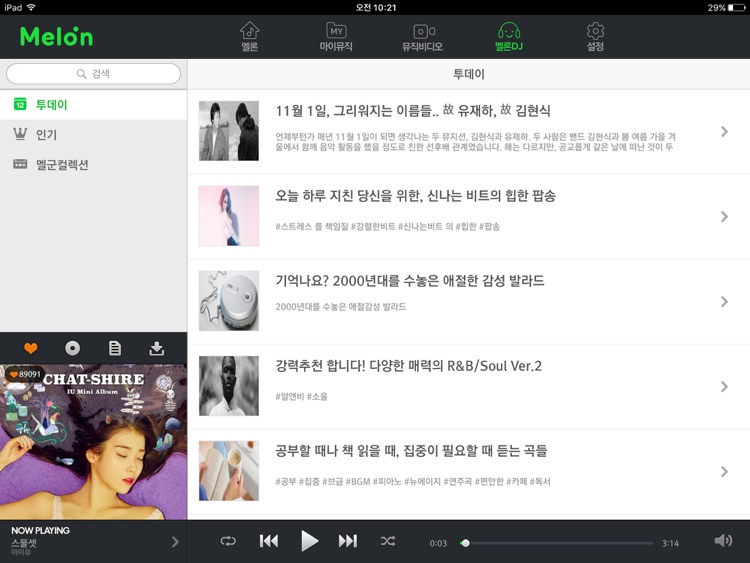Click the pink-haired 팝송 playlist thumbnail
Screen dimensions: 750x563
click(229, 216)
